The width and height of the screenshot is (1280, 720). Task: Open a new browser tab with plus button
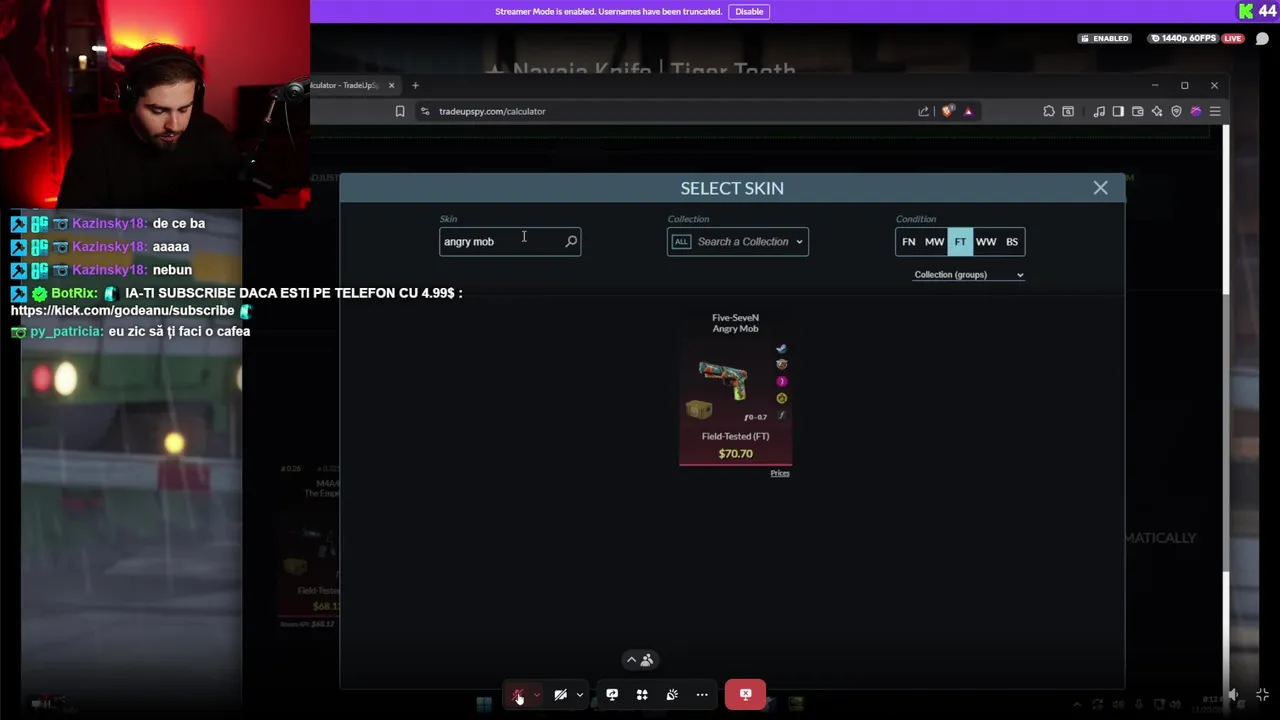(x=415, y=85)
